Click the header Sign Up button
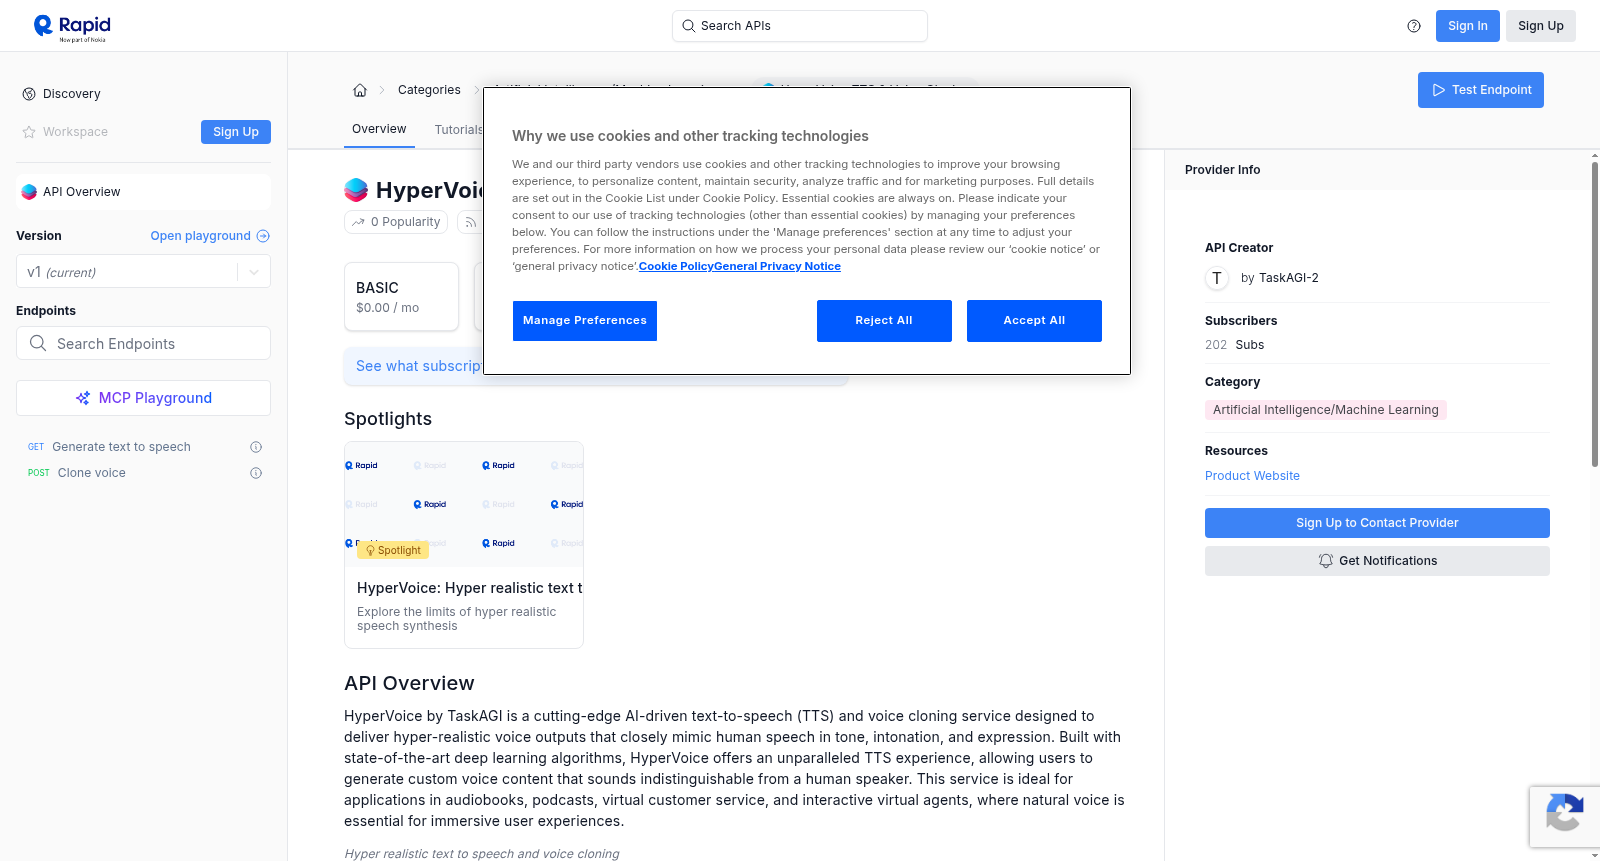This screenshot has width=1600, height=861. point(1540,26)
